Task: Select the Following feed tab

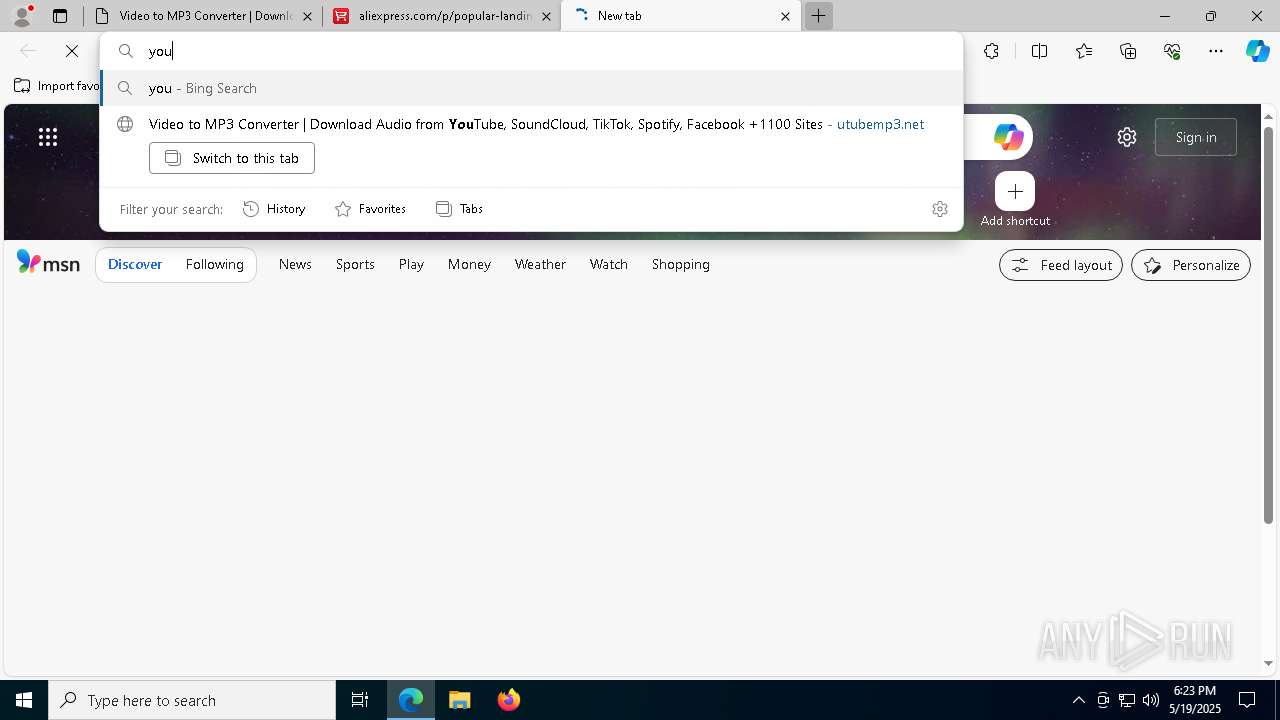Action: tap(214, 265)
